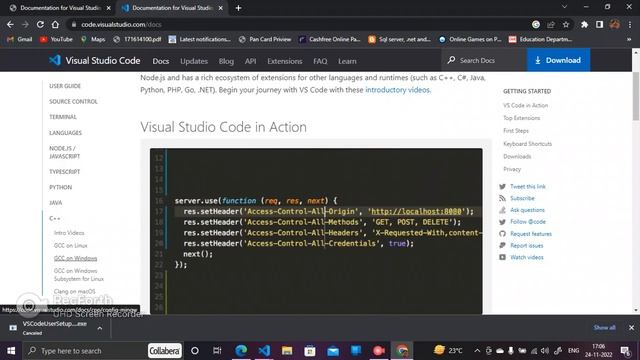Expand the Source Control sidebar section
640x360 pixels.
73,102
